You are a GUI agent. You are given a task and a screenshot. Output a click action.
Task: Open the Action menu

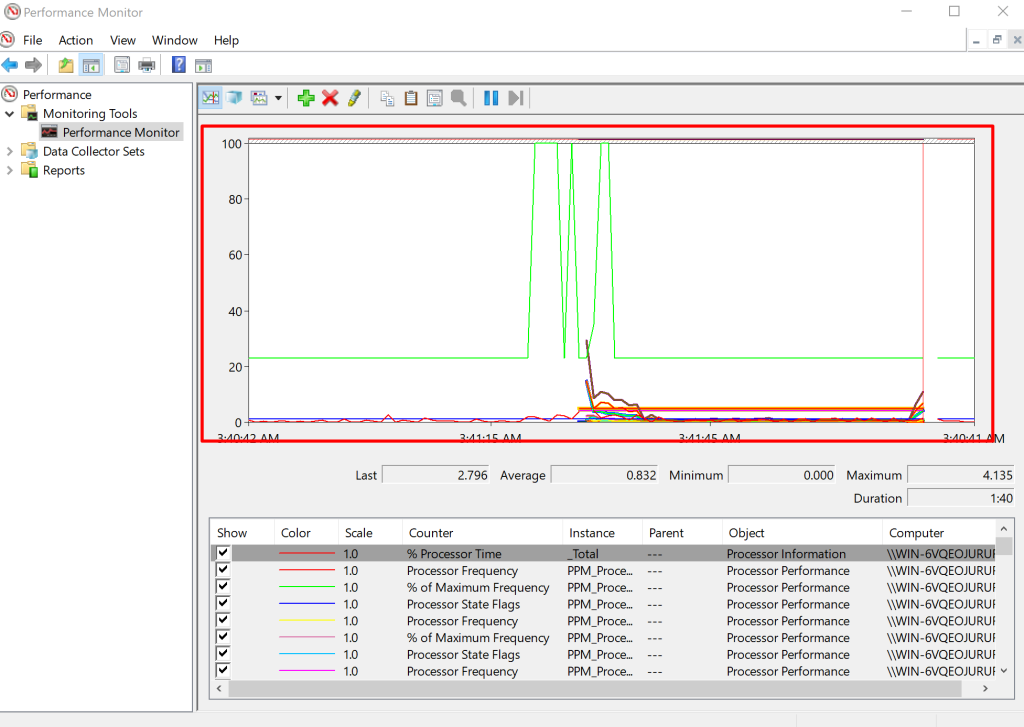(76, 40)
